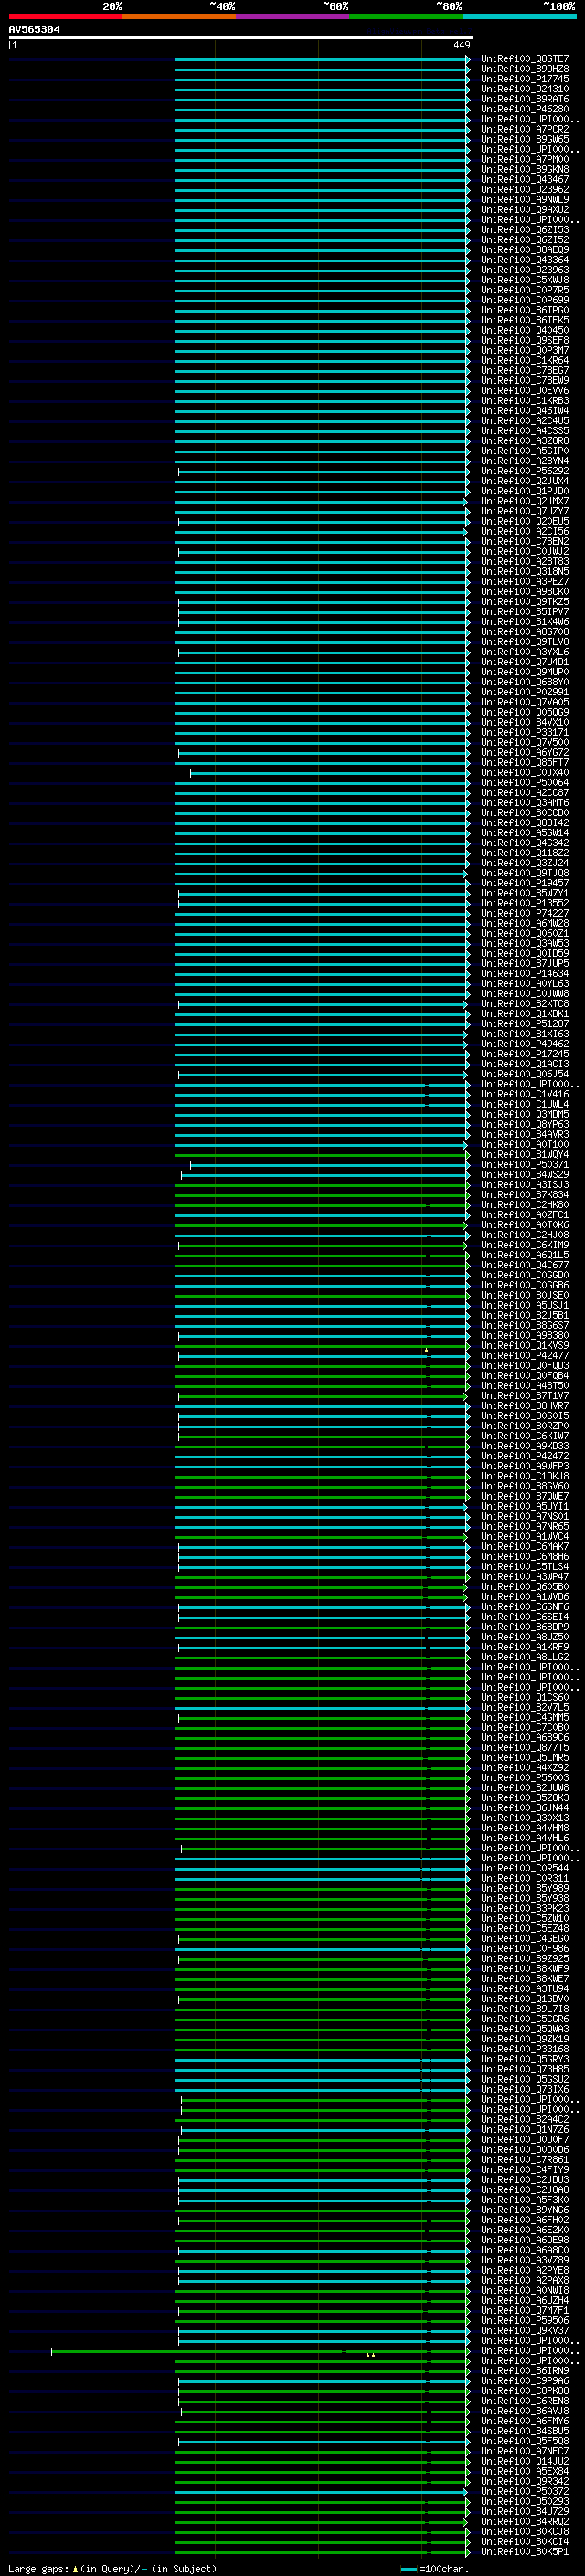This screenshot has width=585, height=2576.
Task: Click hit label UniRef100_P50064
Action: click(x=525, y=783)
